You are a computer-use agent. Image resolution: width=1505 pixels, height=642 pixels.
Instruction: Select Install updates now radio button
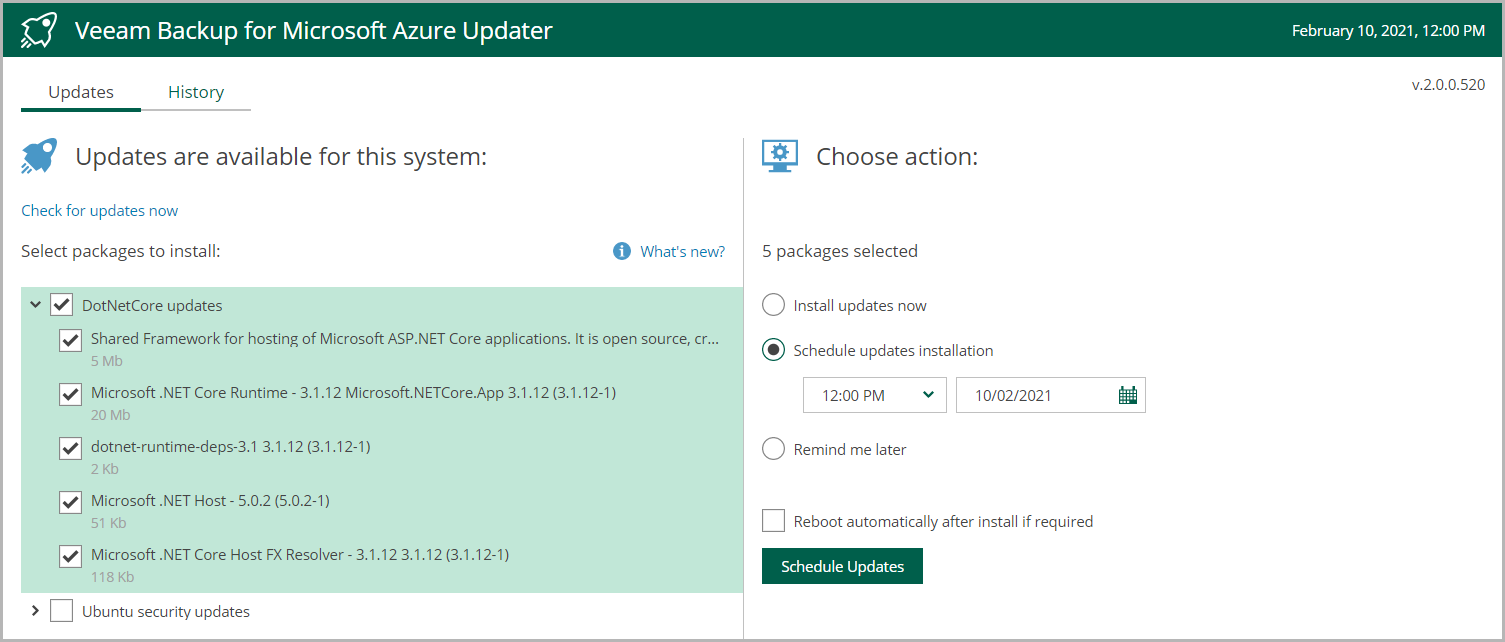point(773,305)
